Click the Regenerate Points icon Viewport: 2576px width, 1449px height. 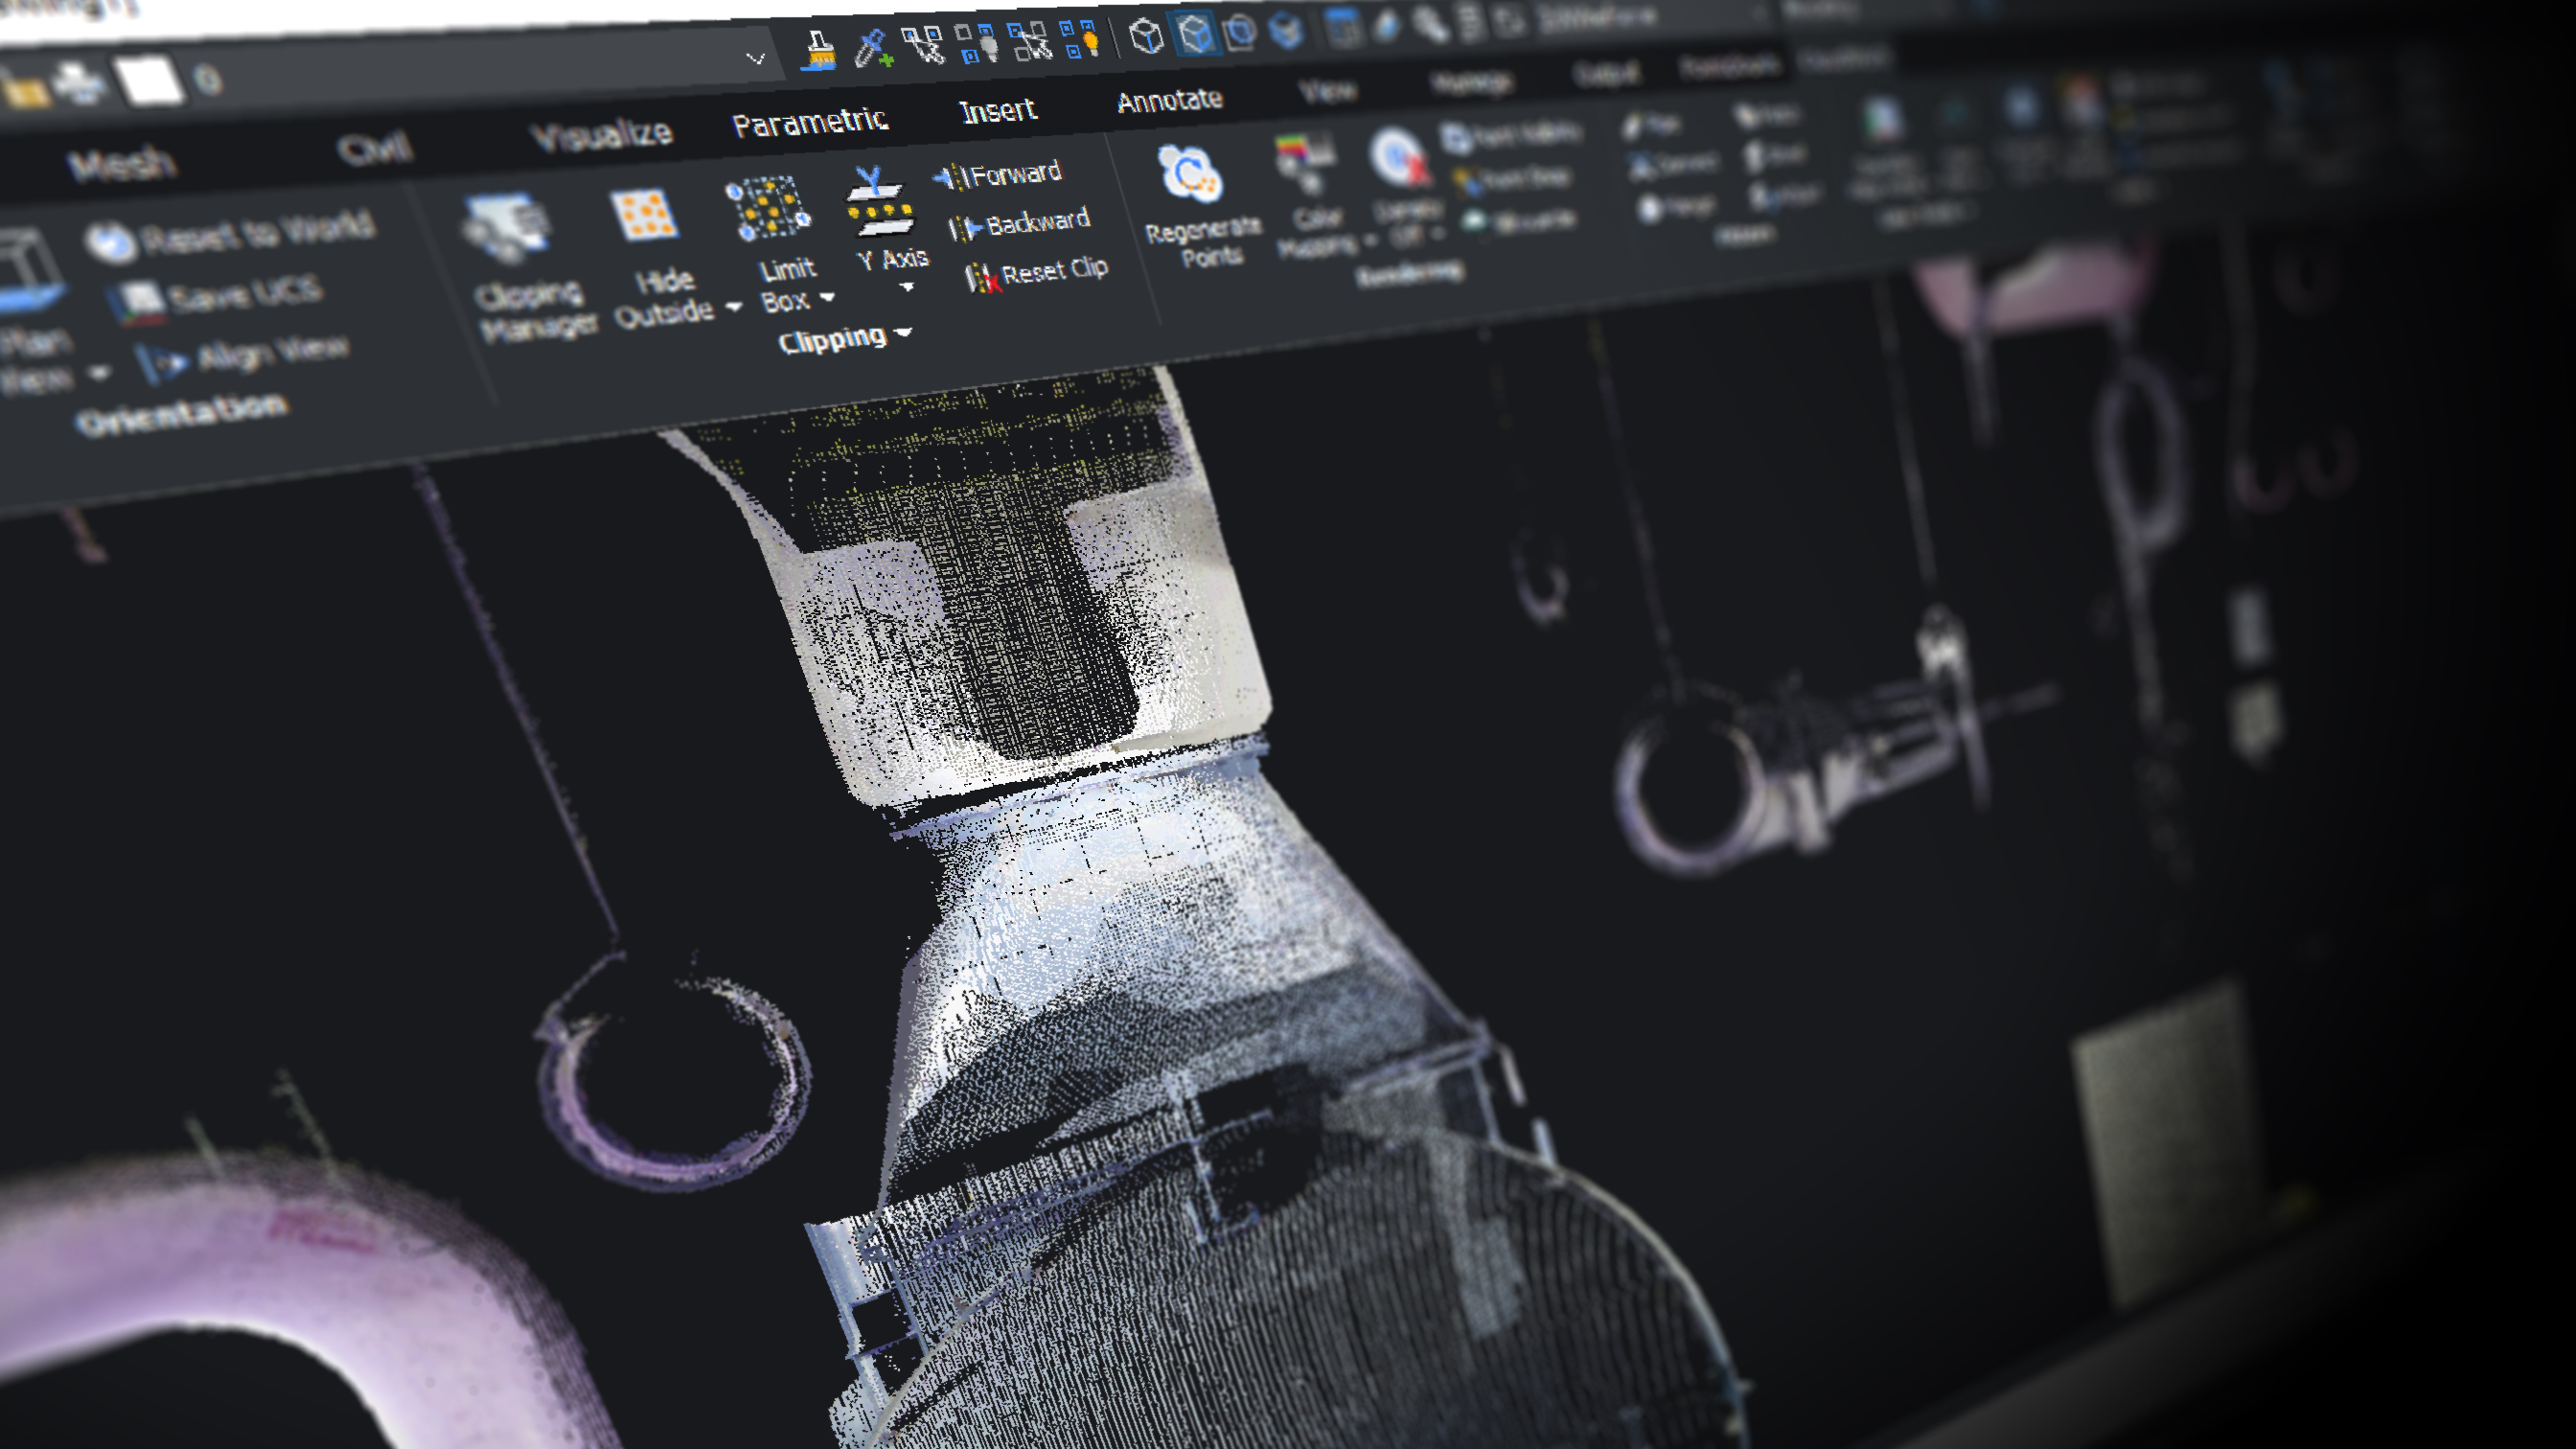1190,174
